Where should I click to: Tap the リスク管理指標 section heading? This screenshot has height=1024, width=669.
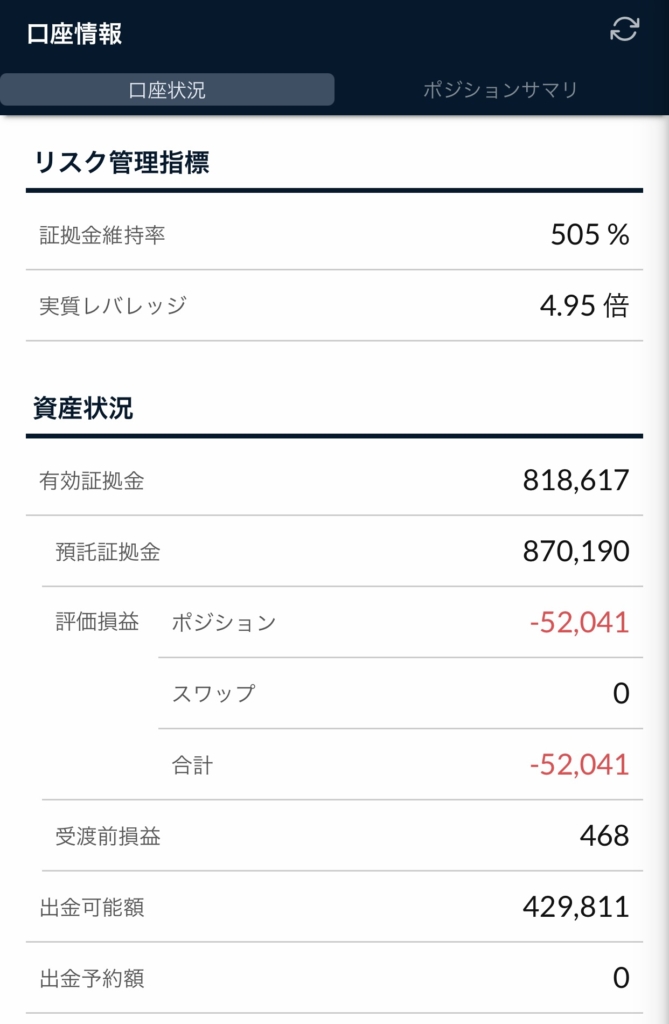click(x=121, y=162)
